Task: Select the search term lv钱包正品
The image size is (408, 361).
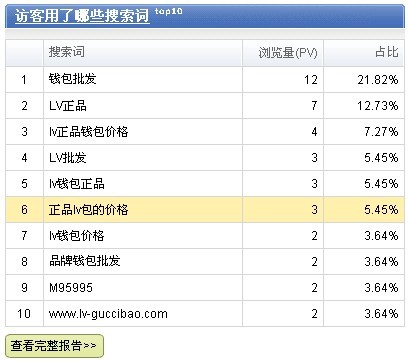Action: click(x=77, y=184)
